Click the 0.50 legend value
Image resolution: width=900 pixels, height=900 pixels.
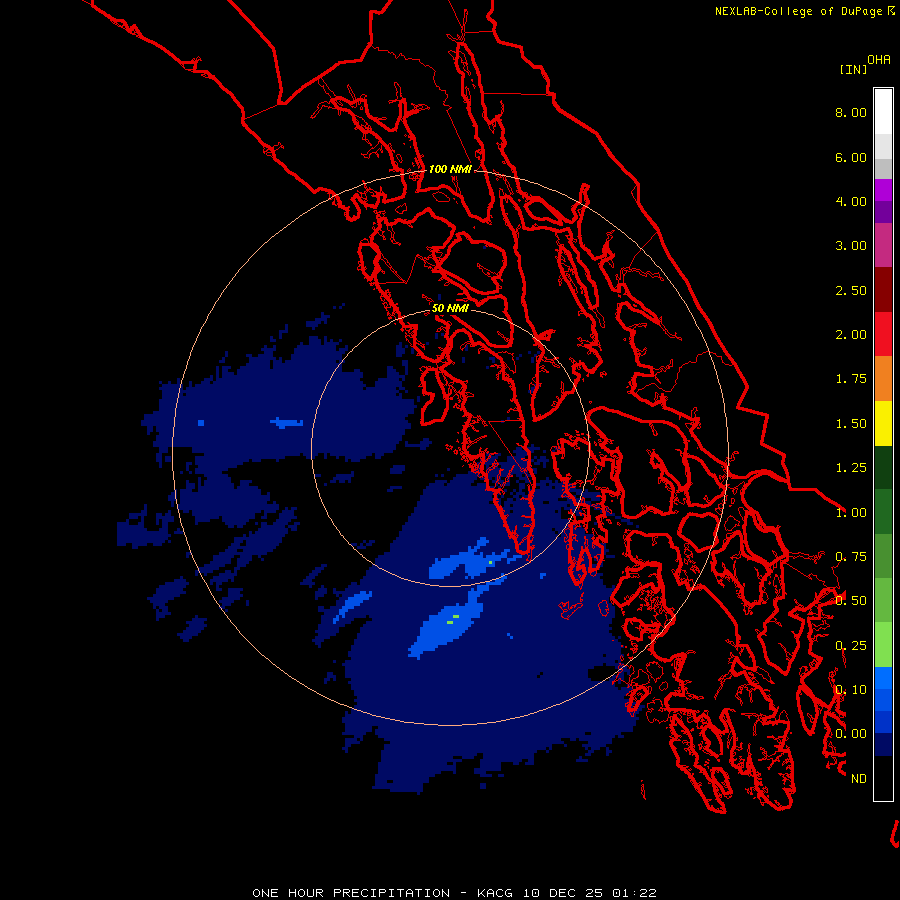(x=851, y=601)
